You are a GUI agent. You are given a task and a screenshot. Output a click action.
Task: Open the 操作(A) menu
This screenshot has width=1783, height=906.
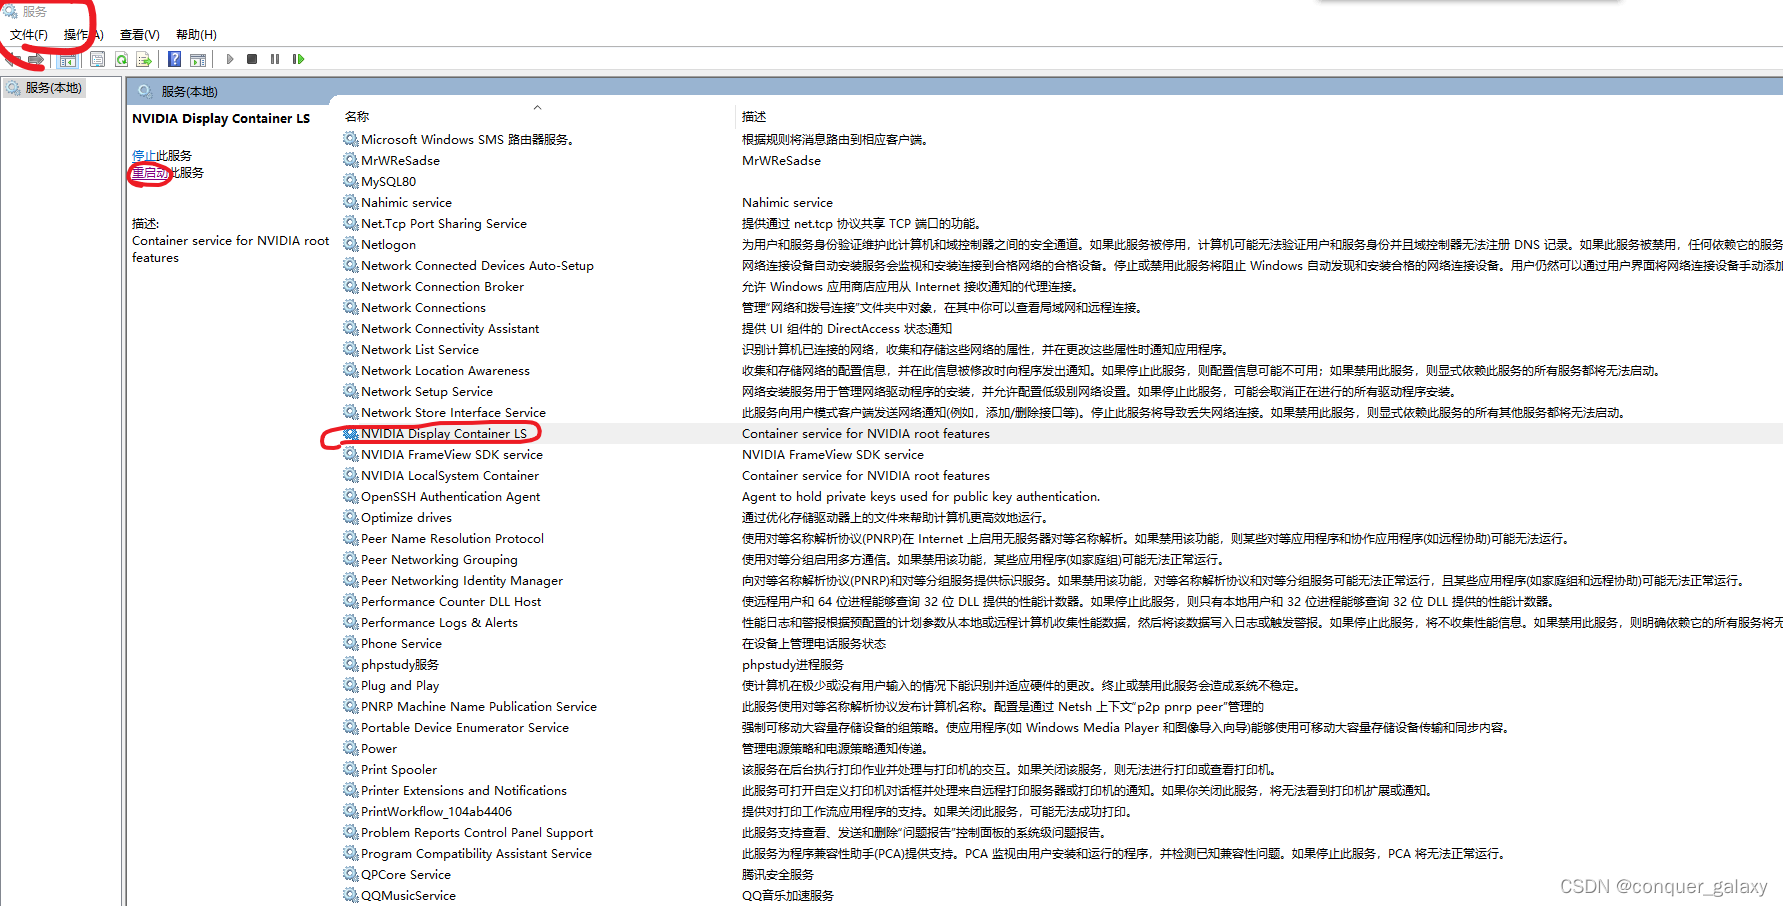click(x=82, y=34)
